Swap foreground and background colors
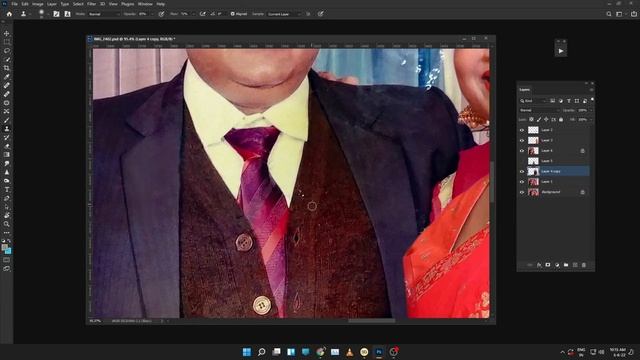640x360 pixels. 9,241
